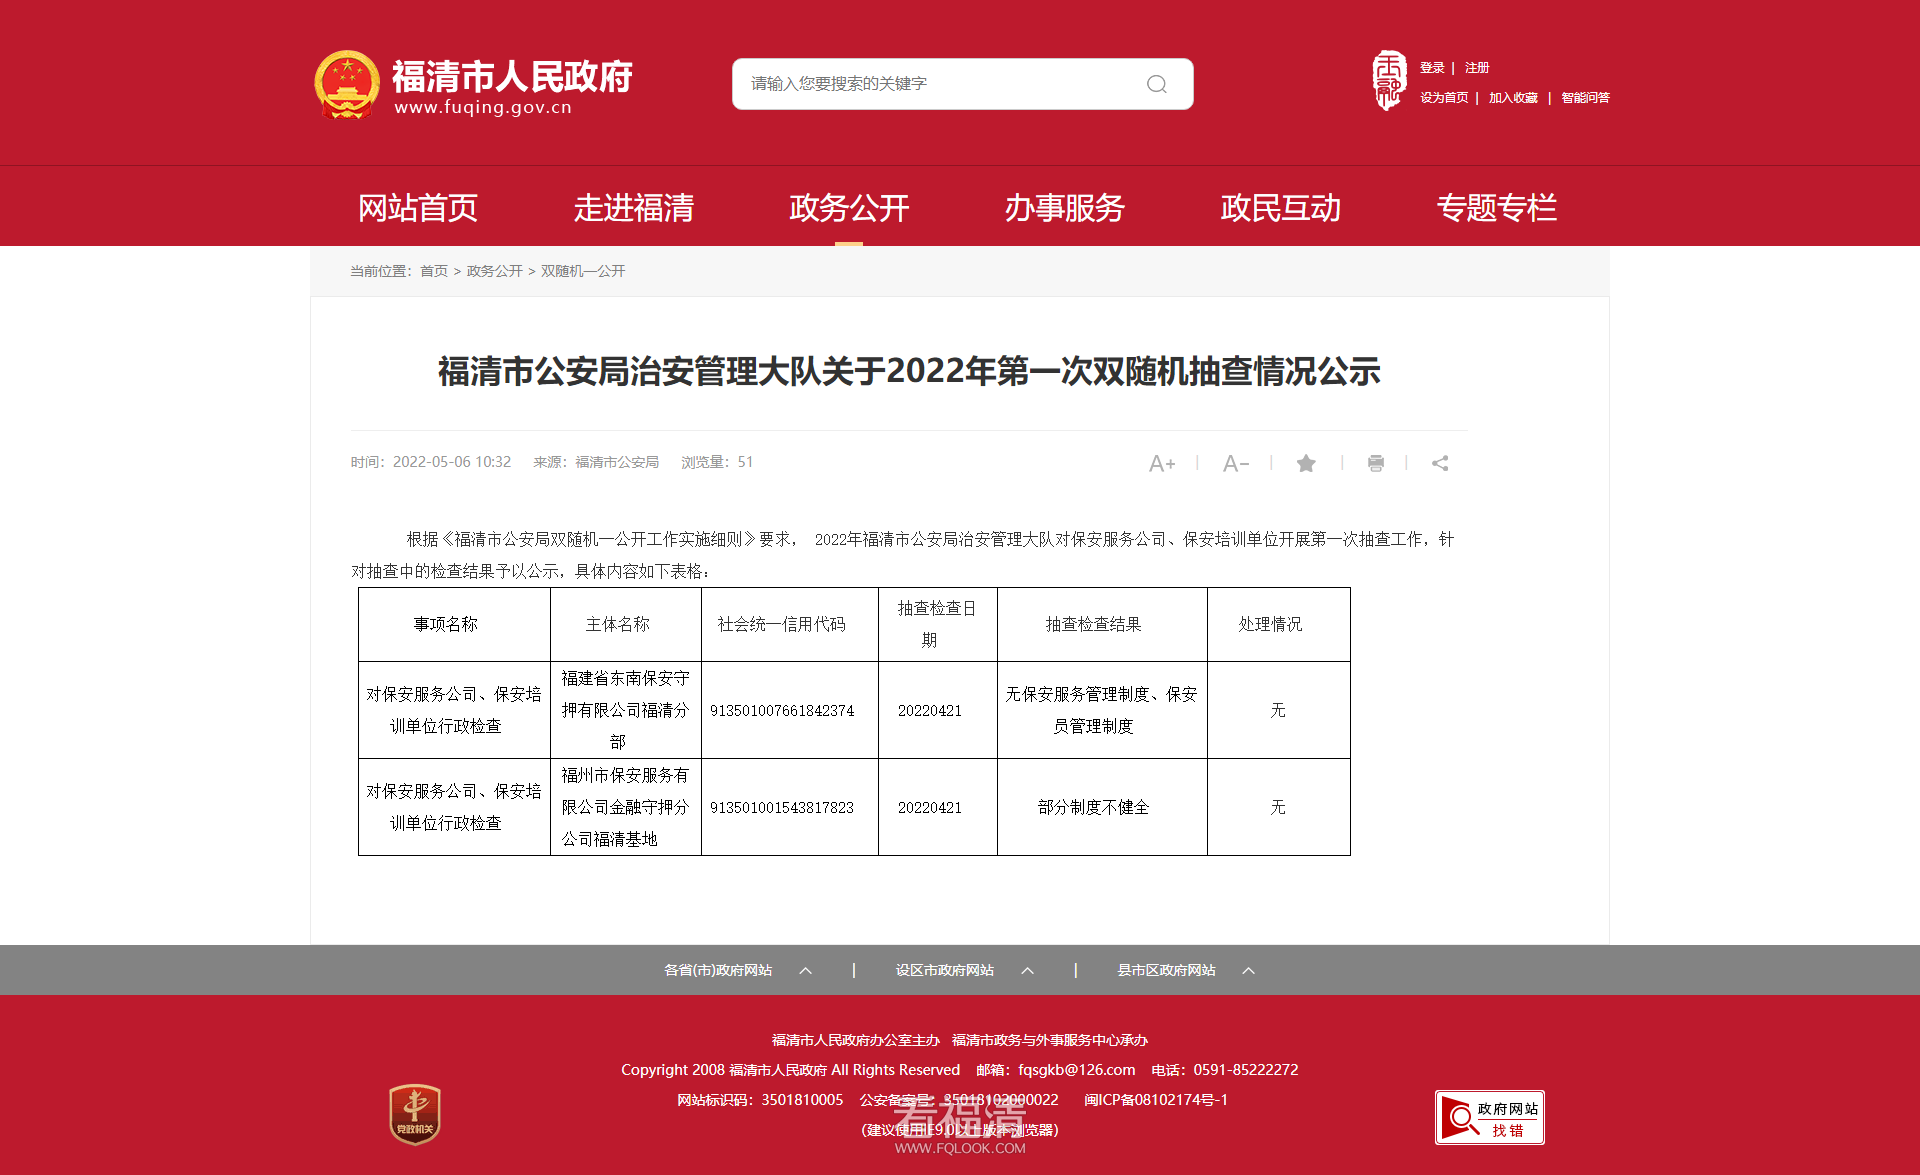Click the star favorite icon
This screenshot has width=1920, height=1175.
click(x=1306, y=463)
